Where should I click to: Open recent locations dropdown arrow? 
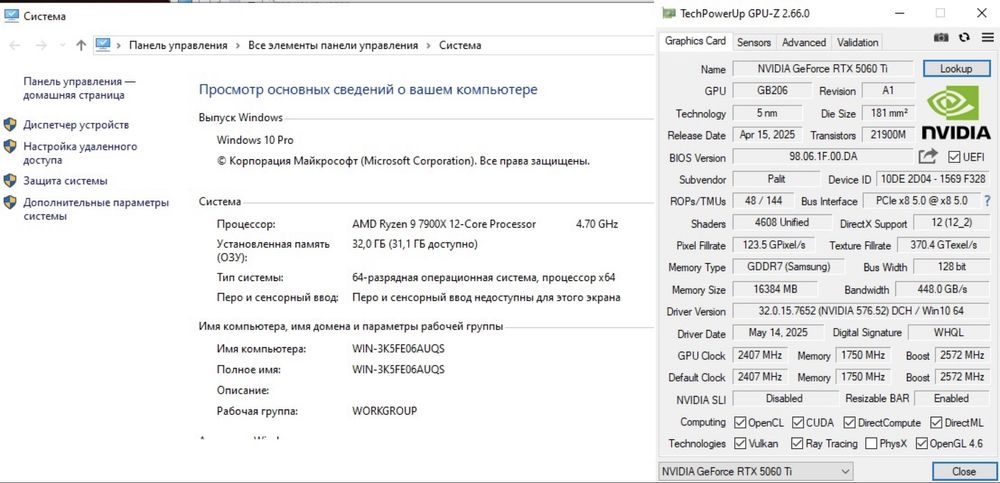click(62, 45)
